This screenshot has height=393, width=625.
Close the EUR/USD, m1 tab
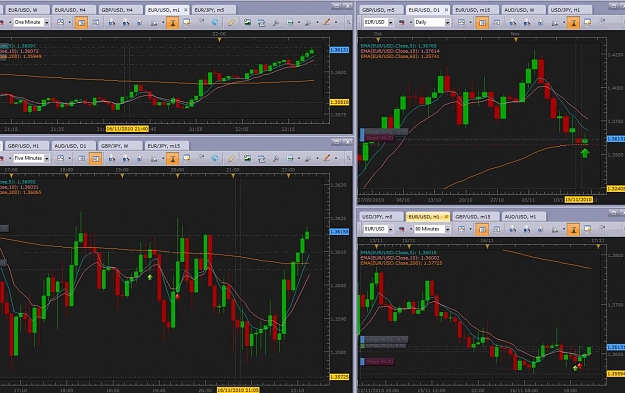tap(185, 10)
